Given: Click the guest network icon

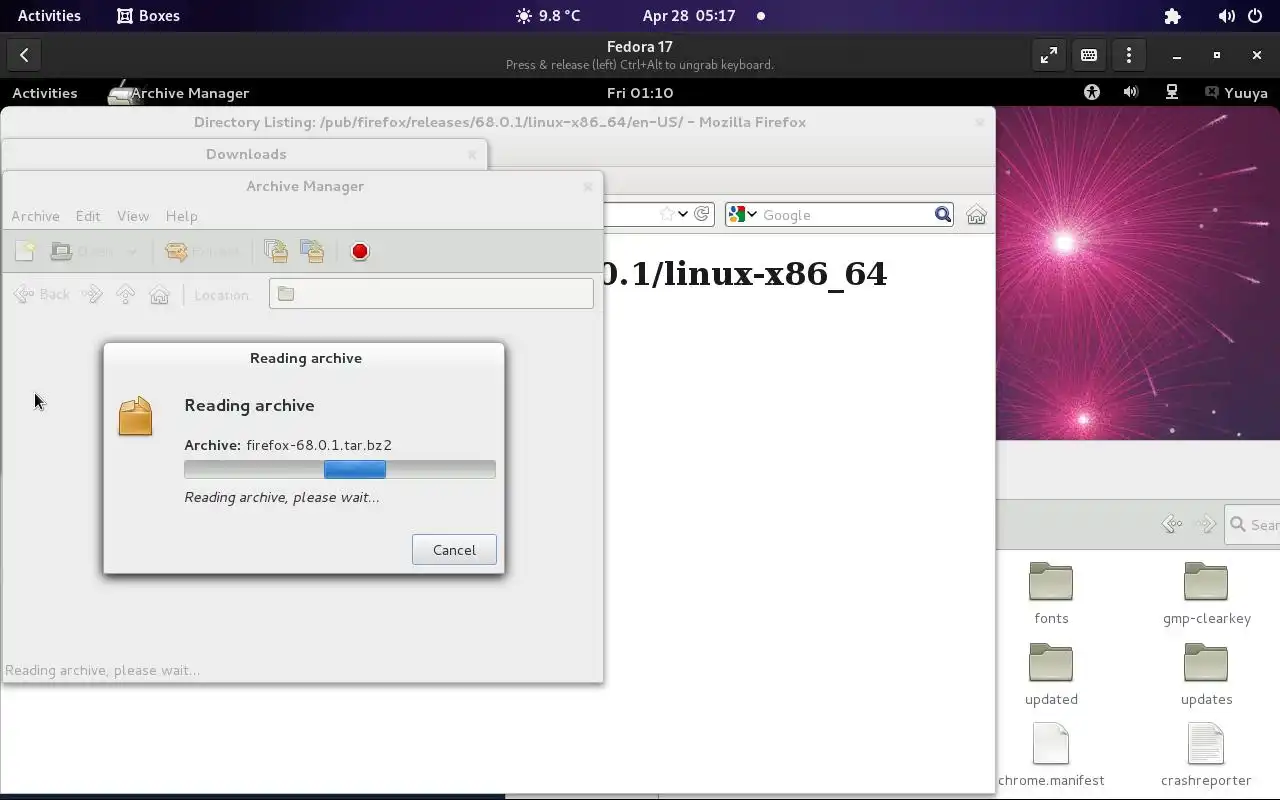Looking at the screenshot, I should pos(1172,93).
